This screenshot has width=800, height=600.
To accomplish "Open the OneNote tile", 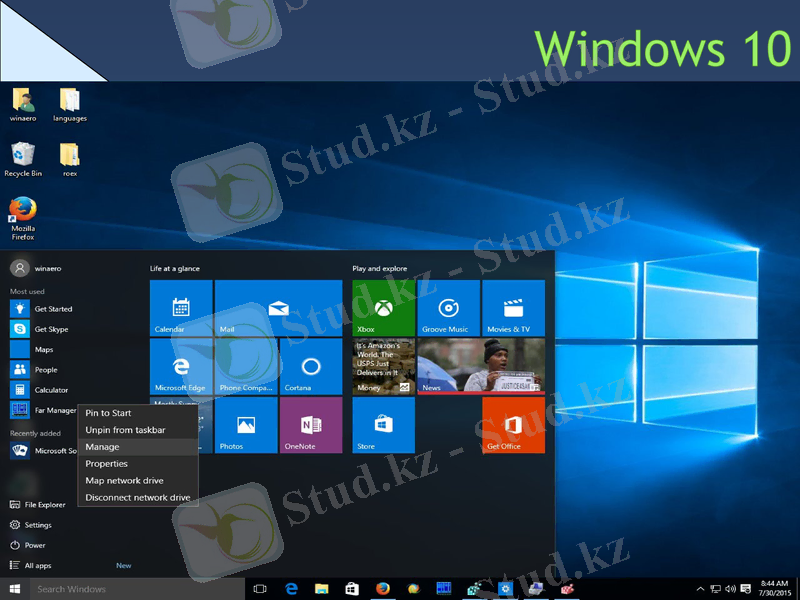I will [x=311, y=425].
